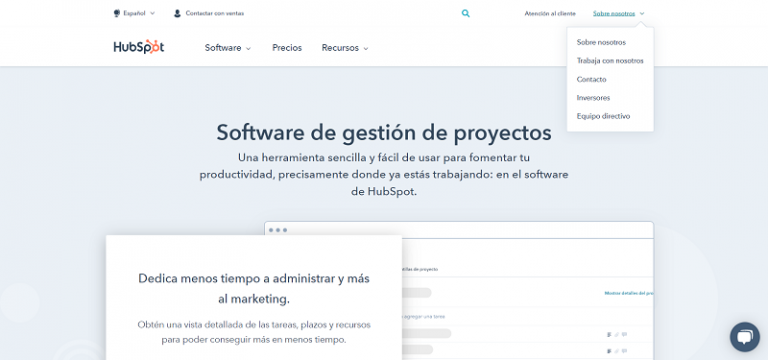The height and width of the screenshot is (360, 768).
Task: Select Sobre nosotros in the dropdown list
Action: tap(601, 42)
